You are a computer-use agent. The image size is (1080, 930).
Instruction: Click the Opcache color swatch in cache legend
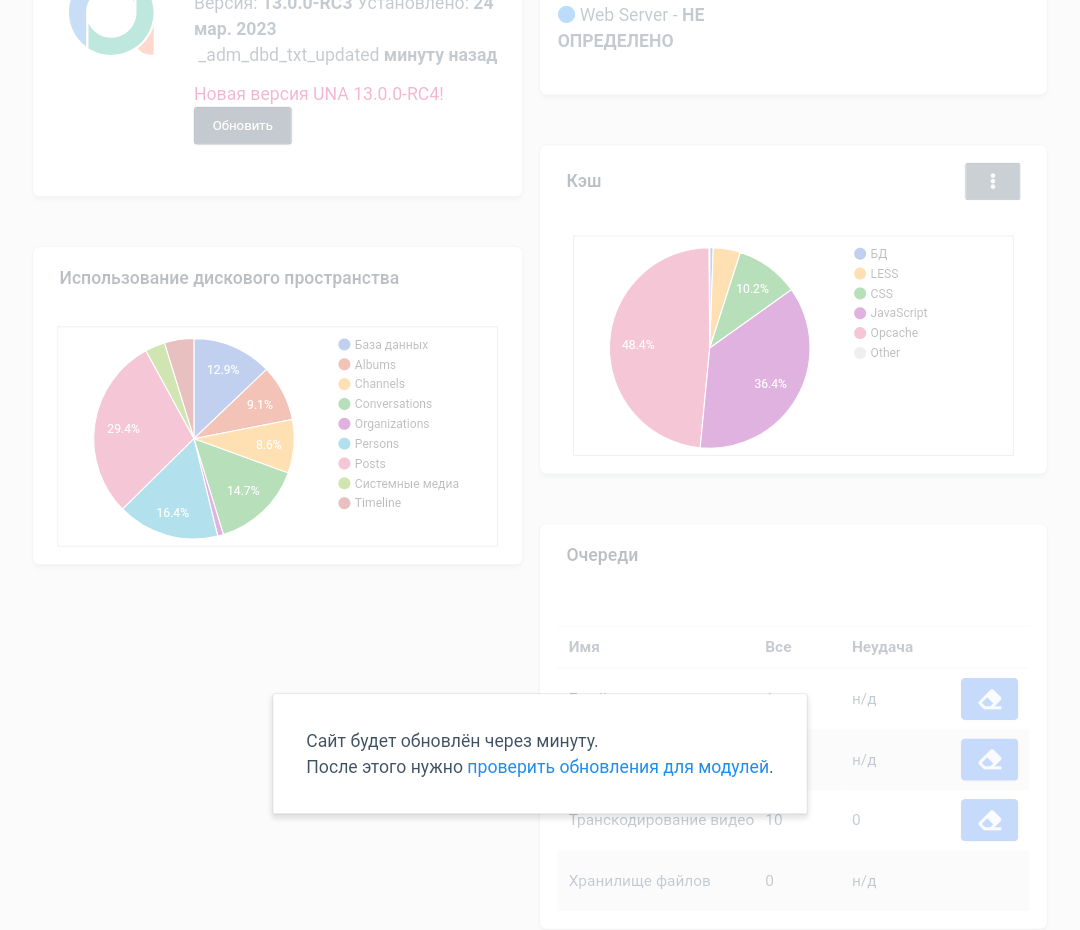[860, 333]
